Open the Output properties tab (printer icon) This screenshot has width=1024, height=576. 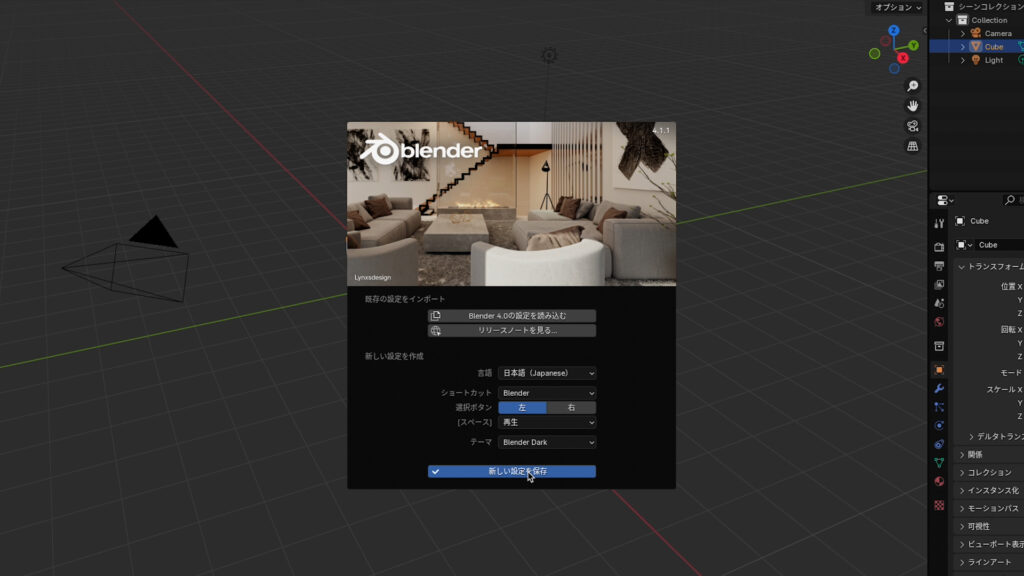point(939,266)
